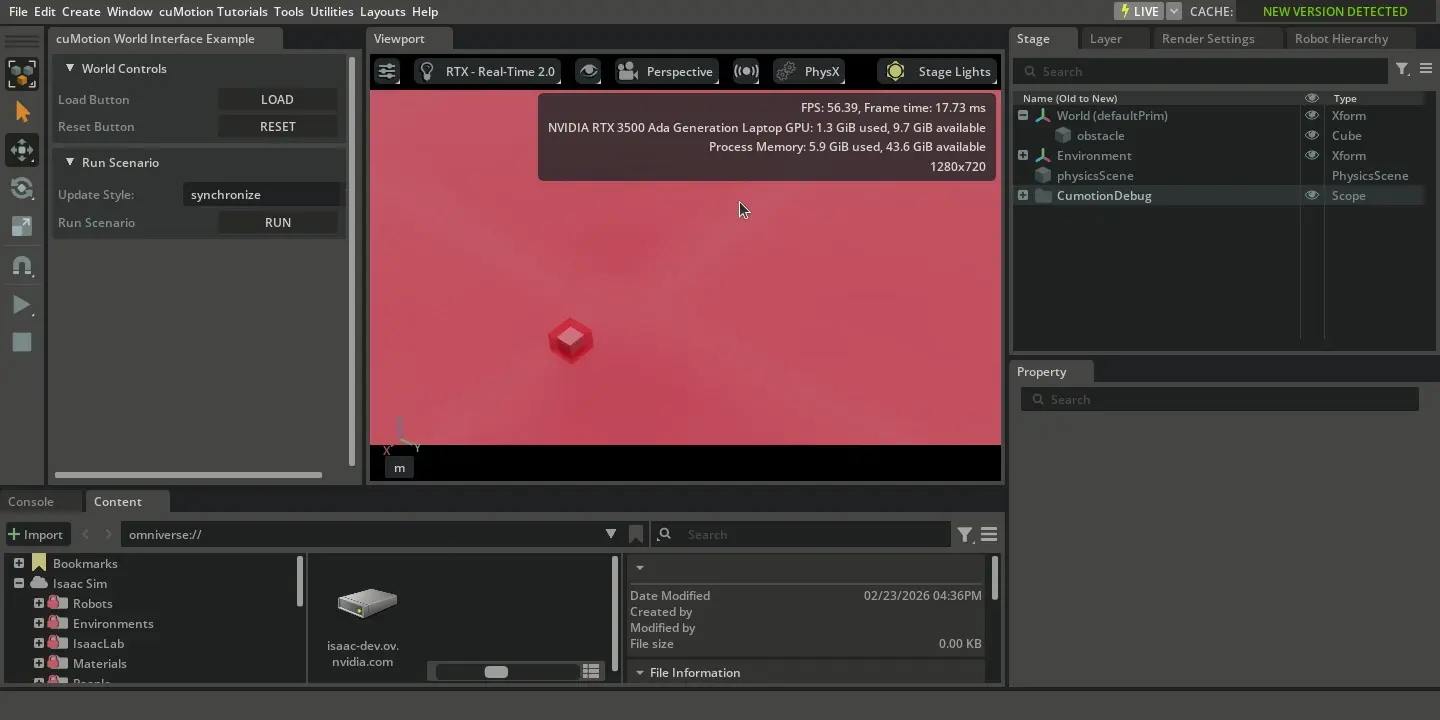The image size is (1440, 720).
Task: Toggle the Snap magnet icon
Action: click(x=22, y=266)
